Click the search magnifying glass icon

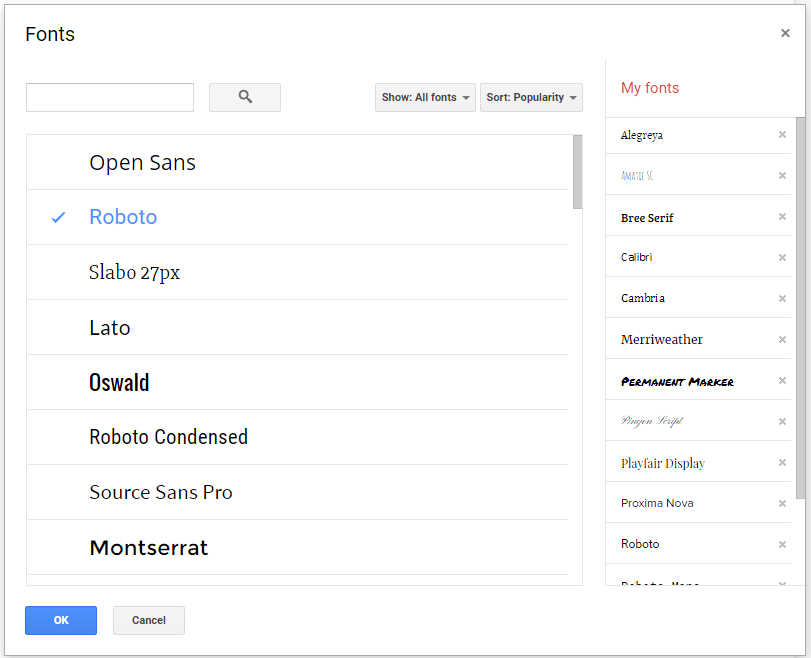244,97
